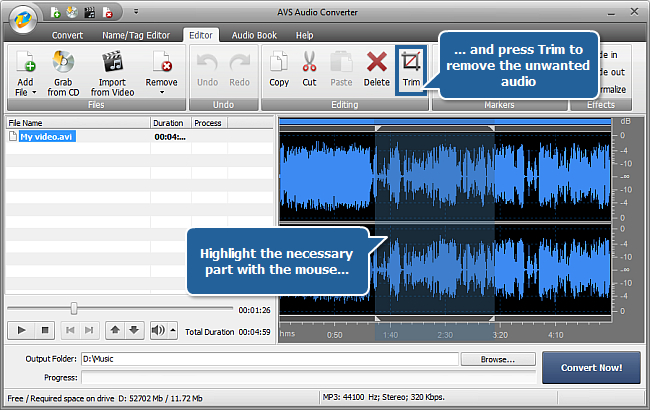The width and height of the screenshot is (650, 410).
Task: Click the Import from Video button
Action: (112, 74)
